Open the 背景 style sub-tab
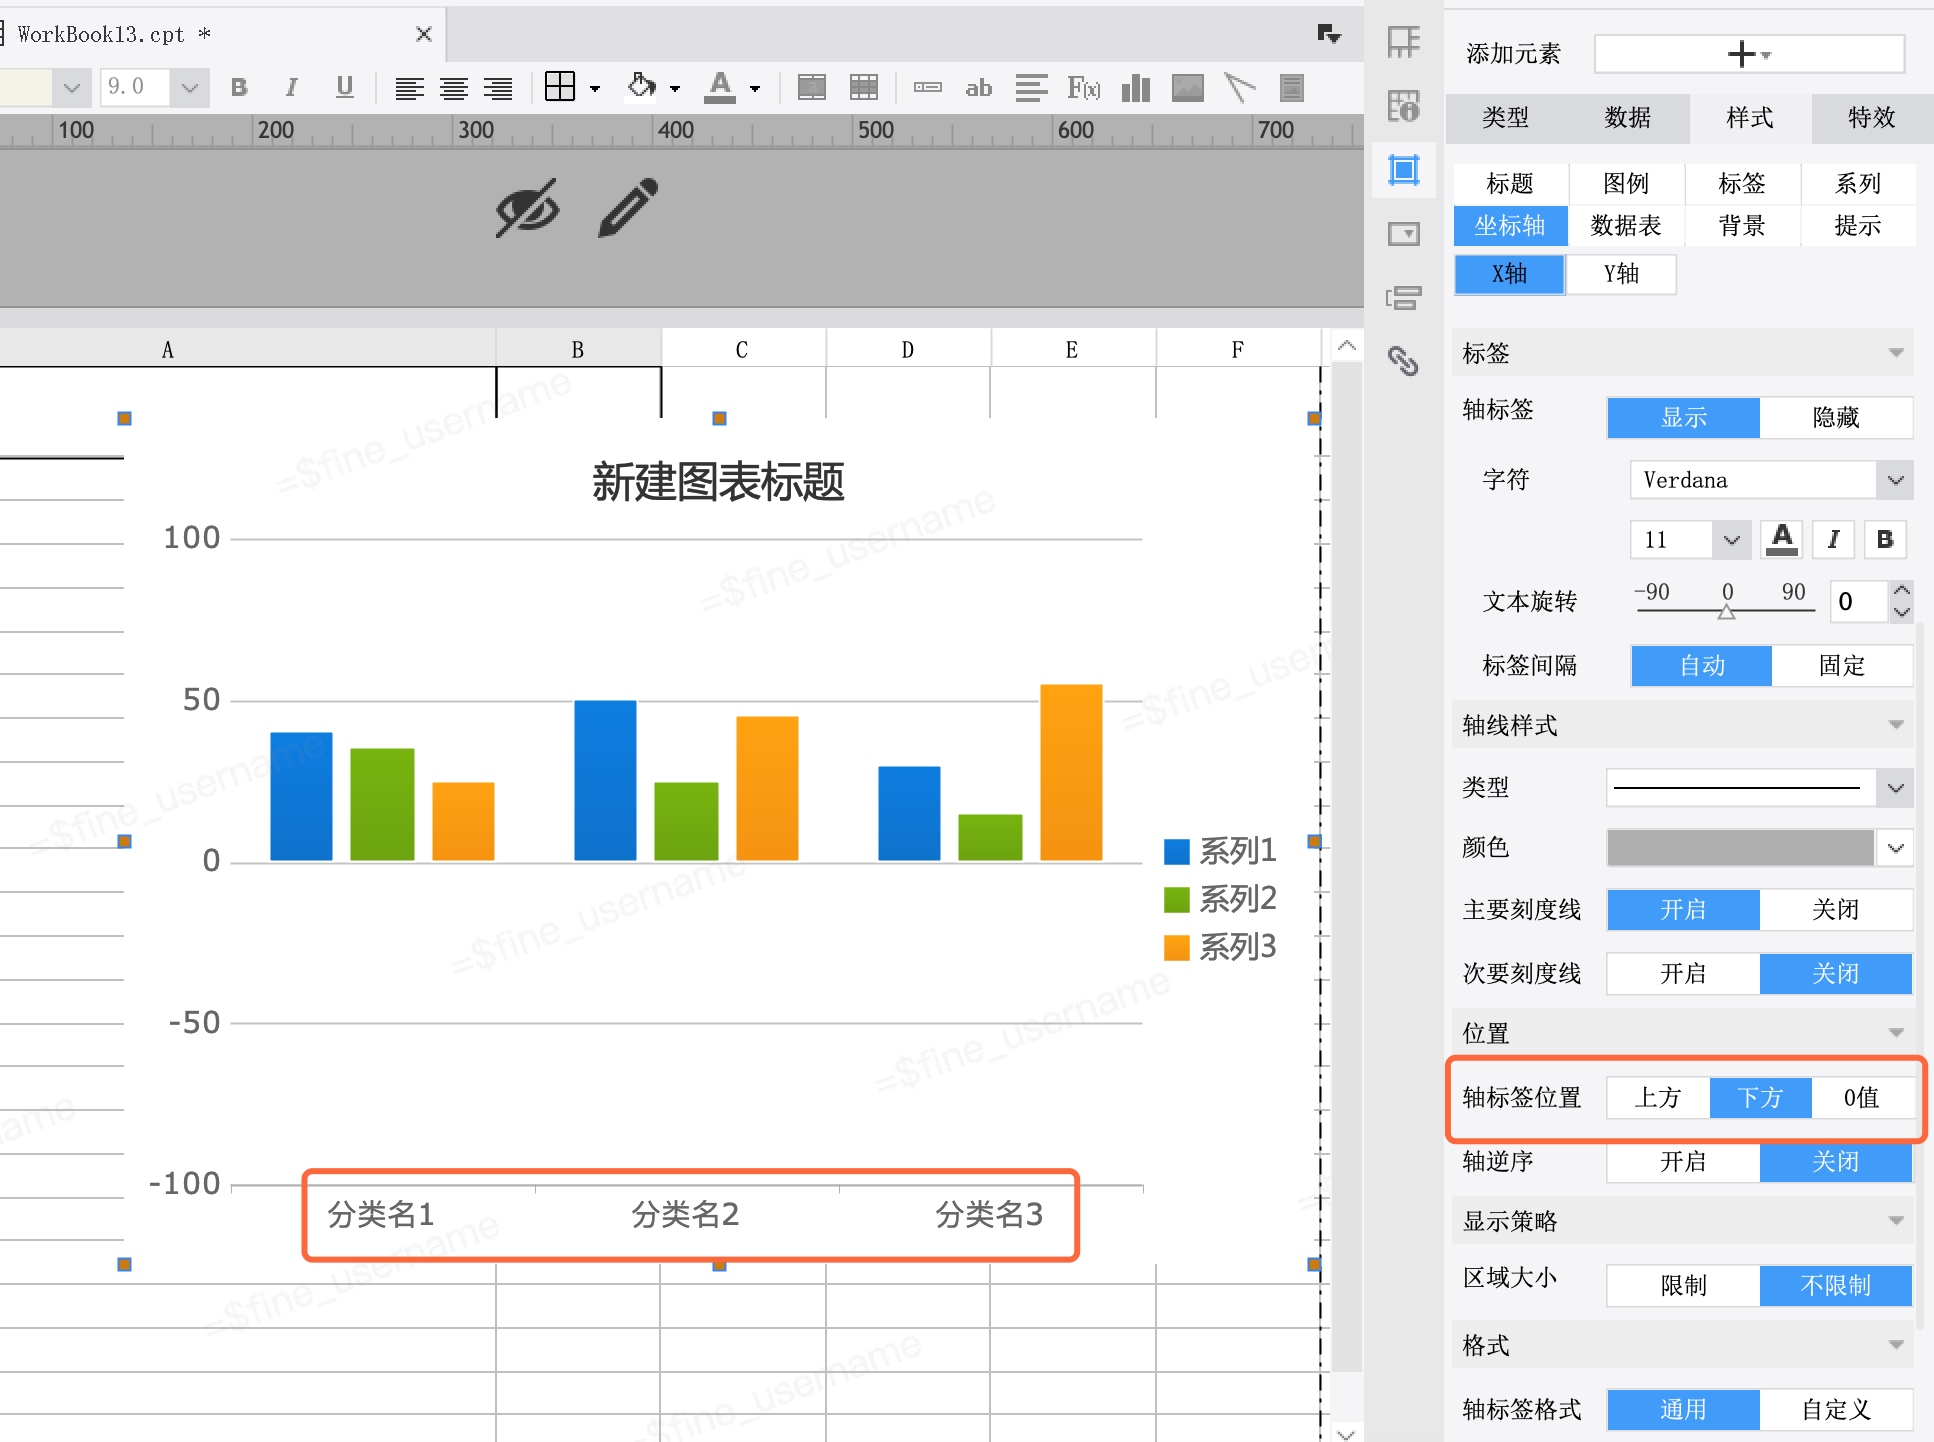1934x1442 pixels. pos(1742,225)
